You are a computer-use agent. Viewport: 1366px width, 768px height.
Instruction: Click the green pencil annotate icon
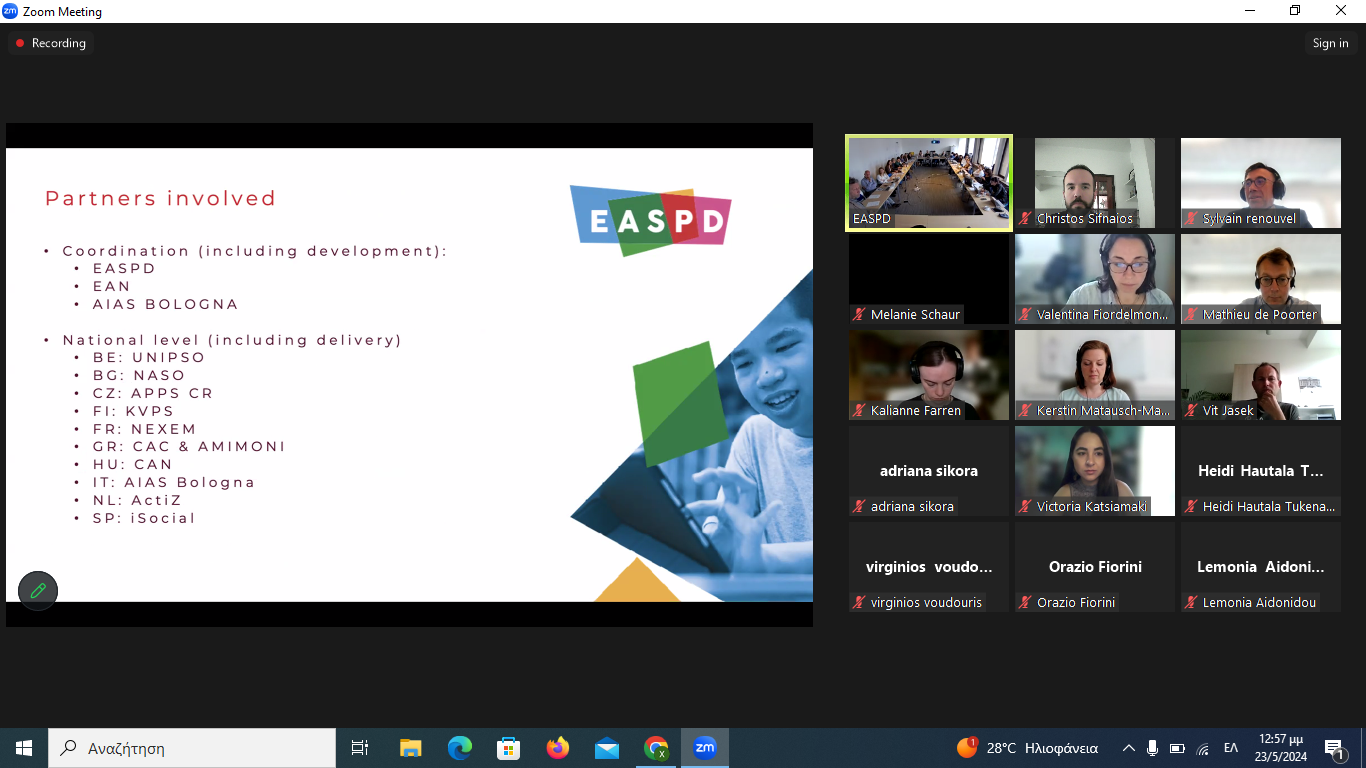point(38,590)
